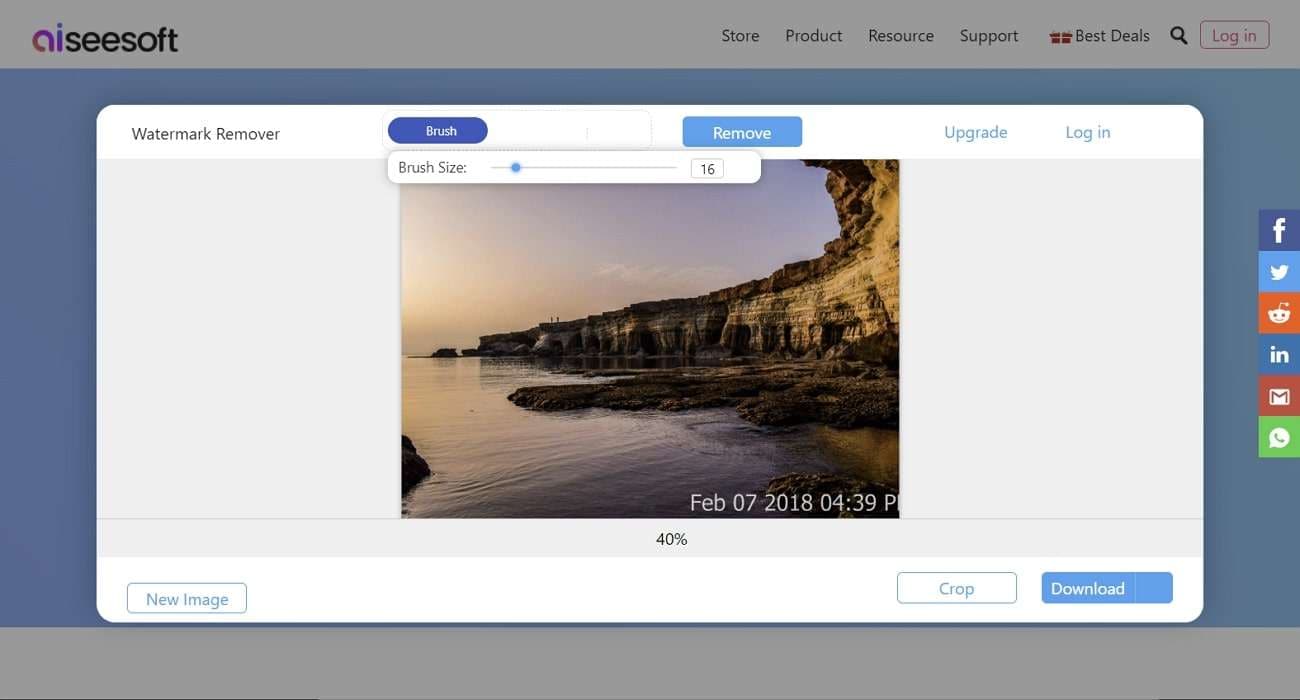1300x700 pixels.
Task: Open the Support menu
Action: [x=988, y=33]
